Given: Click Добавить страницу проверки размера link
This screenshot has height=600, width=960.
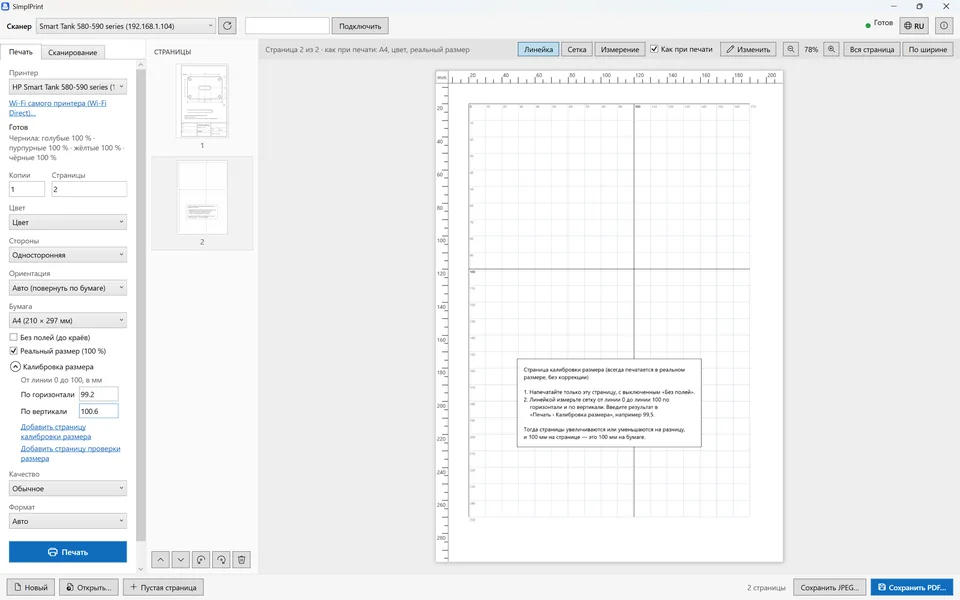Looking at the screenshot, I should coord(70,453).
